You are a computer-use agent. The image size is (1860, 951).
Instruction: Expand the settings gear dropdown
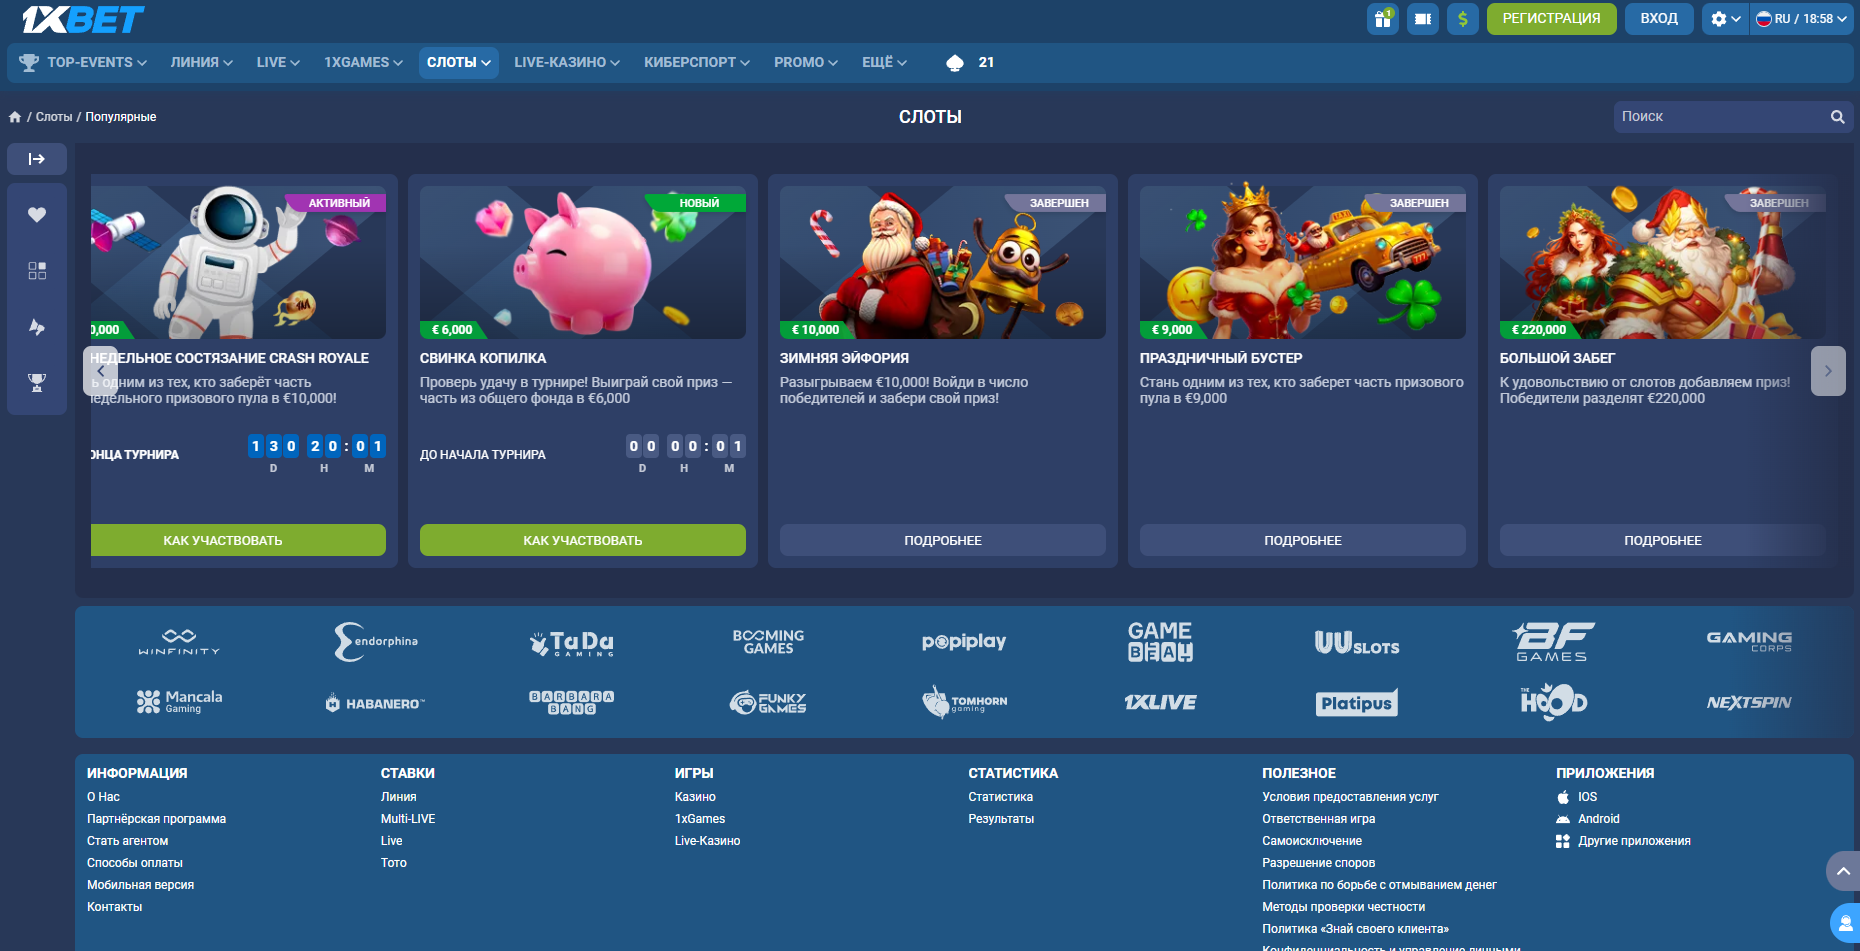[x=1725, y=19]
